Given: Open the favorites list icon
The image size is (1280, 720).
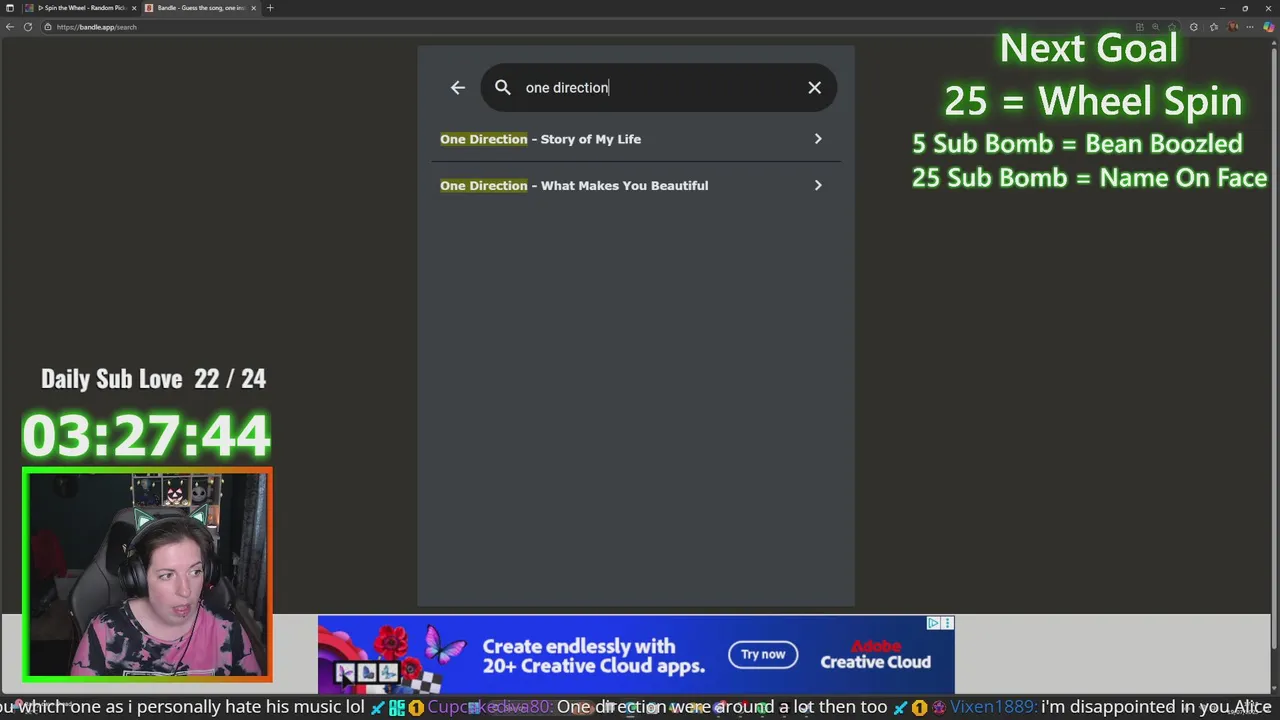Looking at the screenshot, I should pos(1214,27).
